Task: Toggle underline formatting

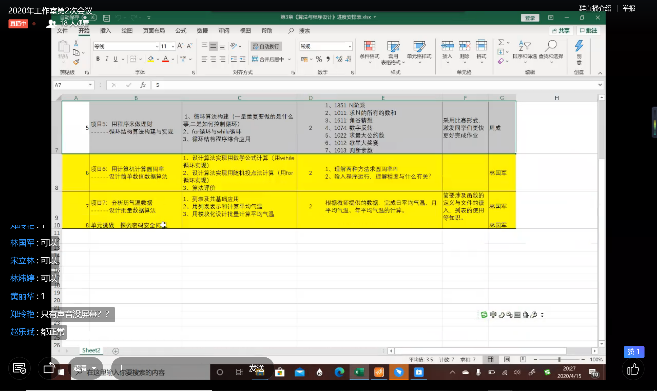Action: (x=116, y=59)
